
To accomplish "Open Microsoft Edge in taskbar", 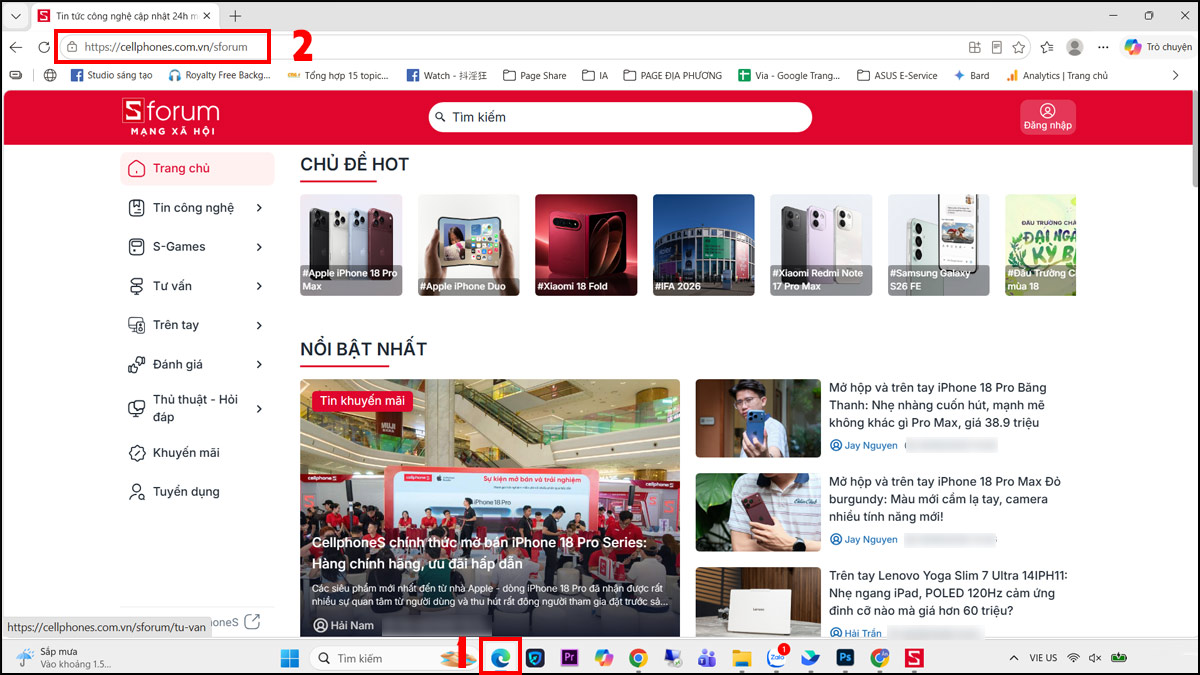I will point(500,658).
